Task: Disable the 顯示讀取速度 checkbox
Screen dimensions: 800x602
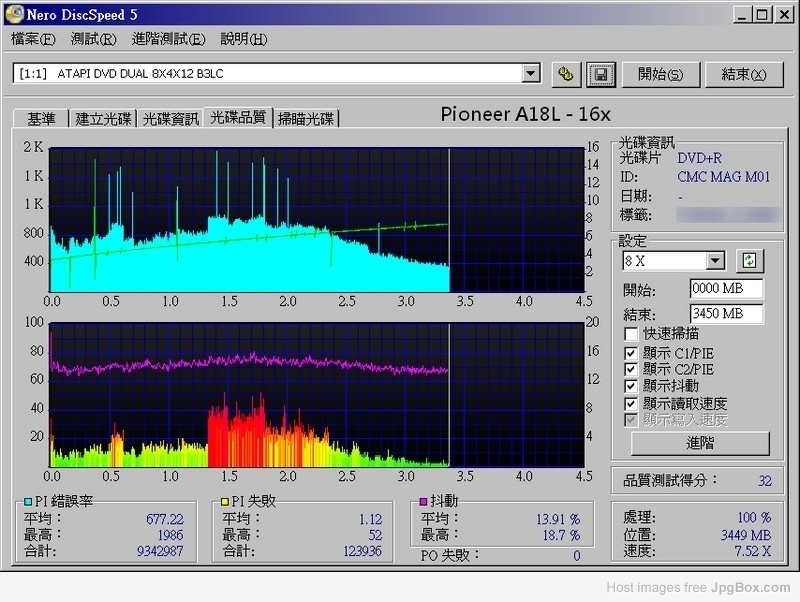Action: click(x=630, y=403)
